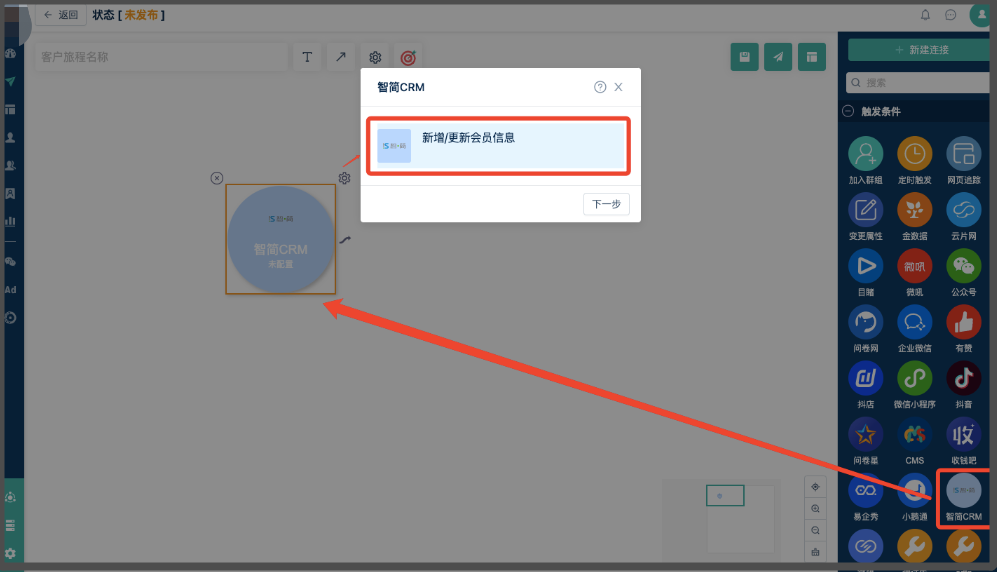This screenshot has height=572, width=997.
Task: Open the paper-plane journey icon in the sidebar
Action: tap(10, 81)
